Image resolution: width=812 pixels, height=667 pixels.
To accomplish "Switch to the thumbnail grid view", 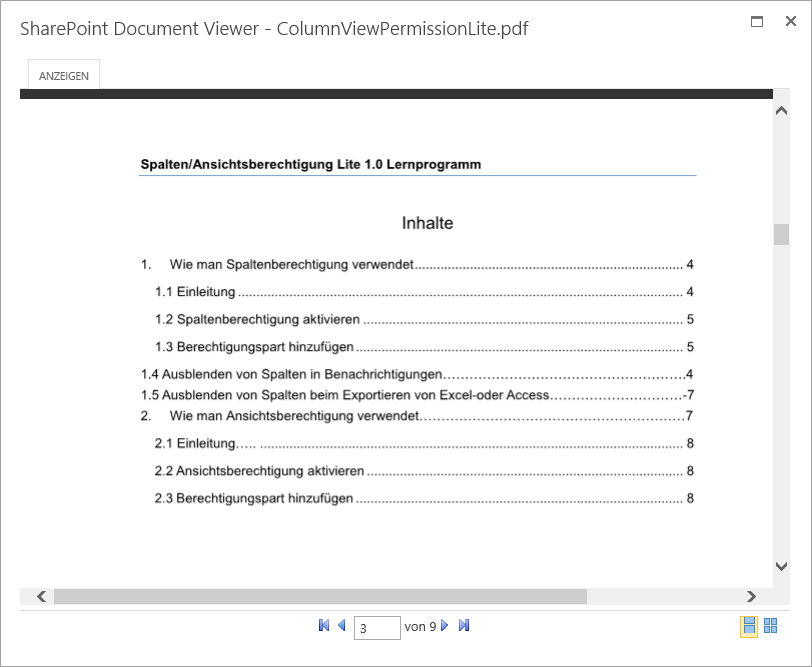I will 771,626.
